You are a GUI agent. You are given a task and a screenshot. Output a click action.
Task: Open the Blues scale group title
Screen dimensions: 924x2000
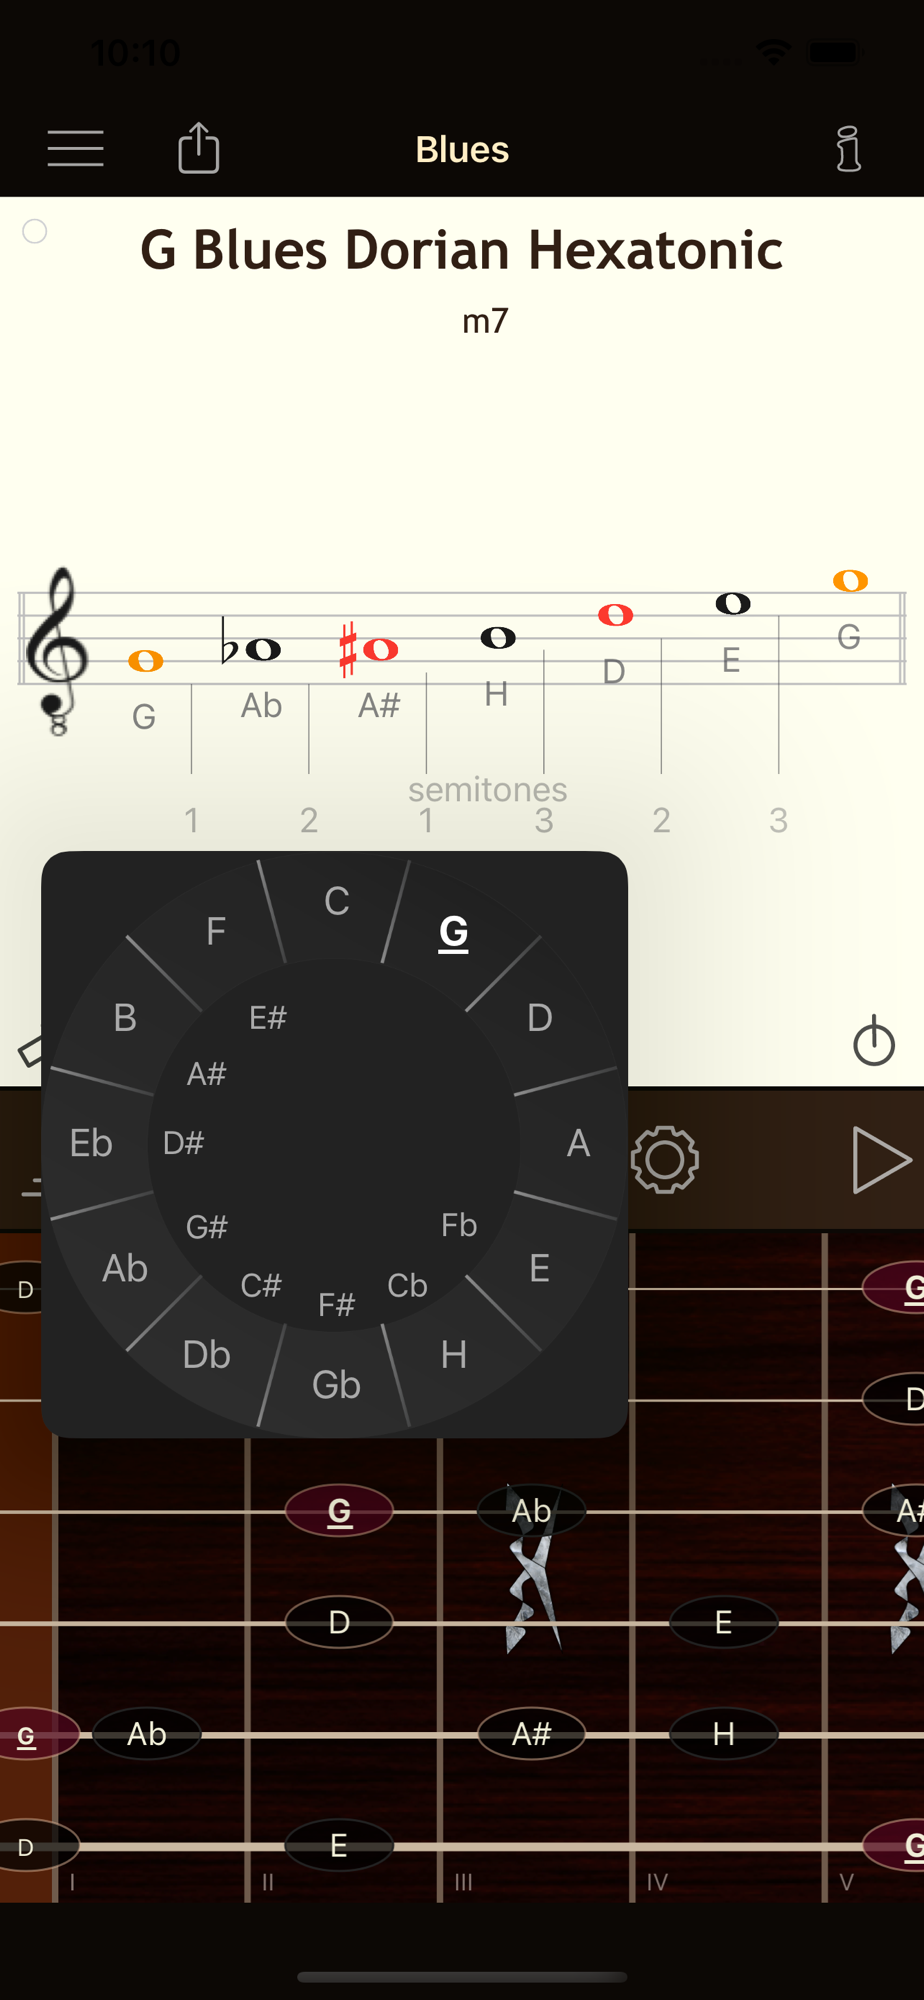tap(462, 149)
